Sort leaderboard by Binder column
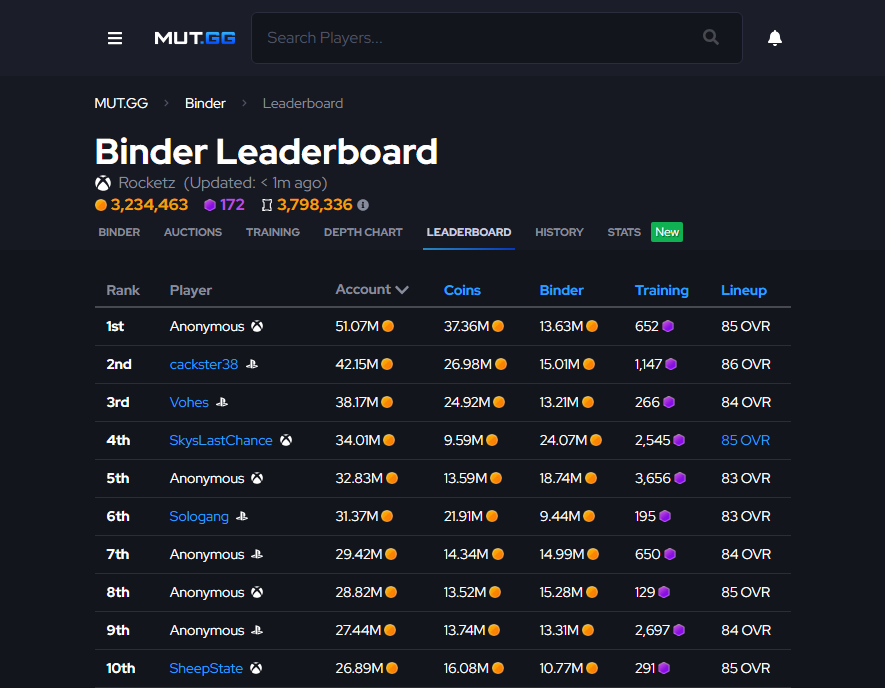Screen dimensions: 885x688 coord(561,290)
